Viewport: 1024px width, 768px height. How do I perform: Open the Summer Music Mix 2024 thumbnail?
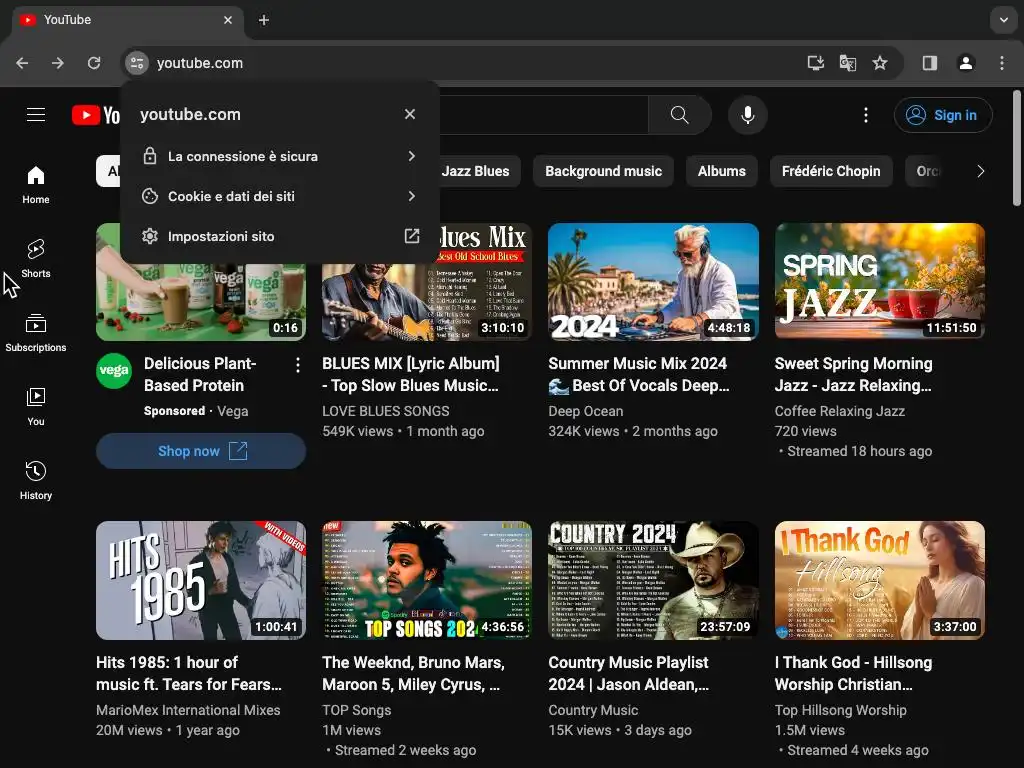click(x=653, y=282)
